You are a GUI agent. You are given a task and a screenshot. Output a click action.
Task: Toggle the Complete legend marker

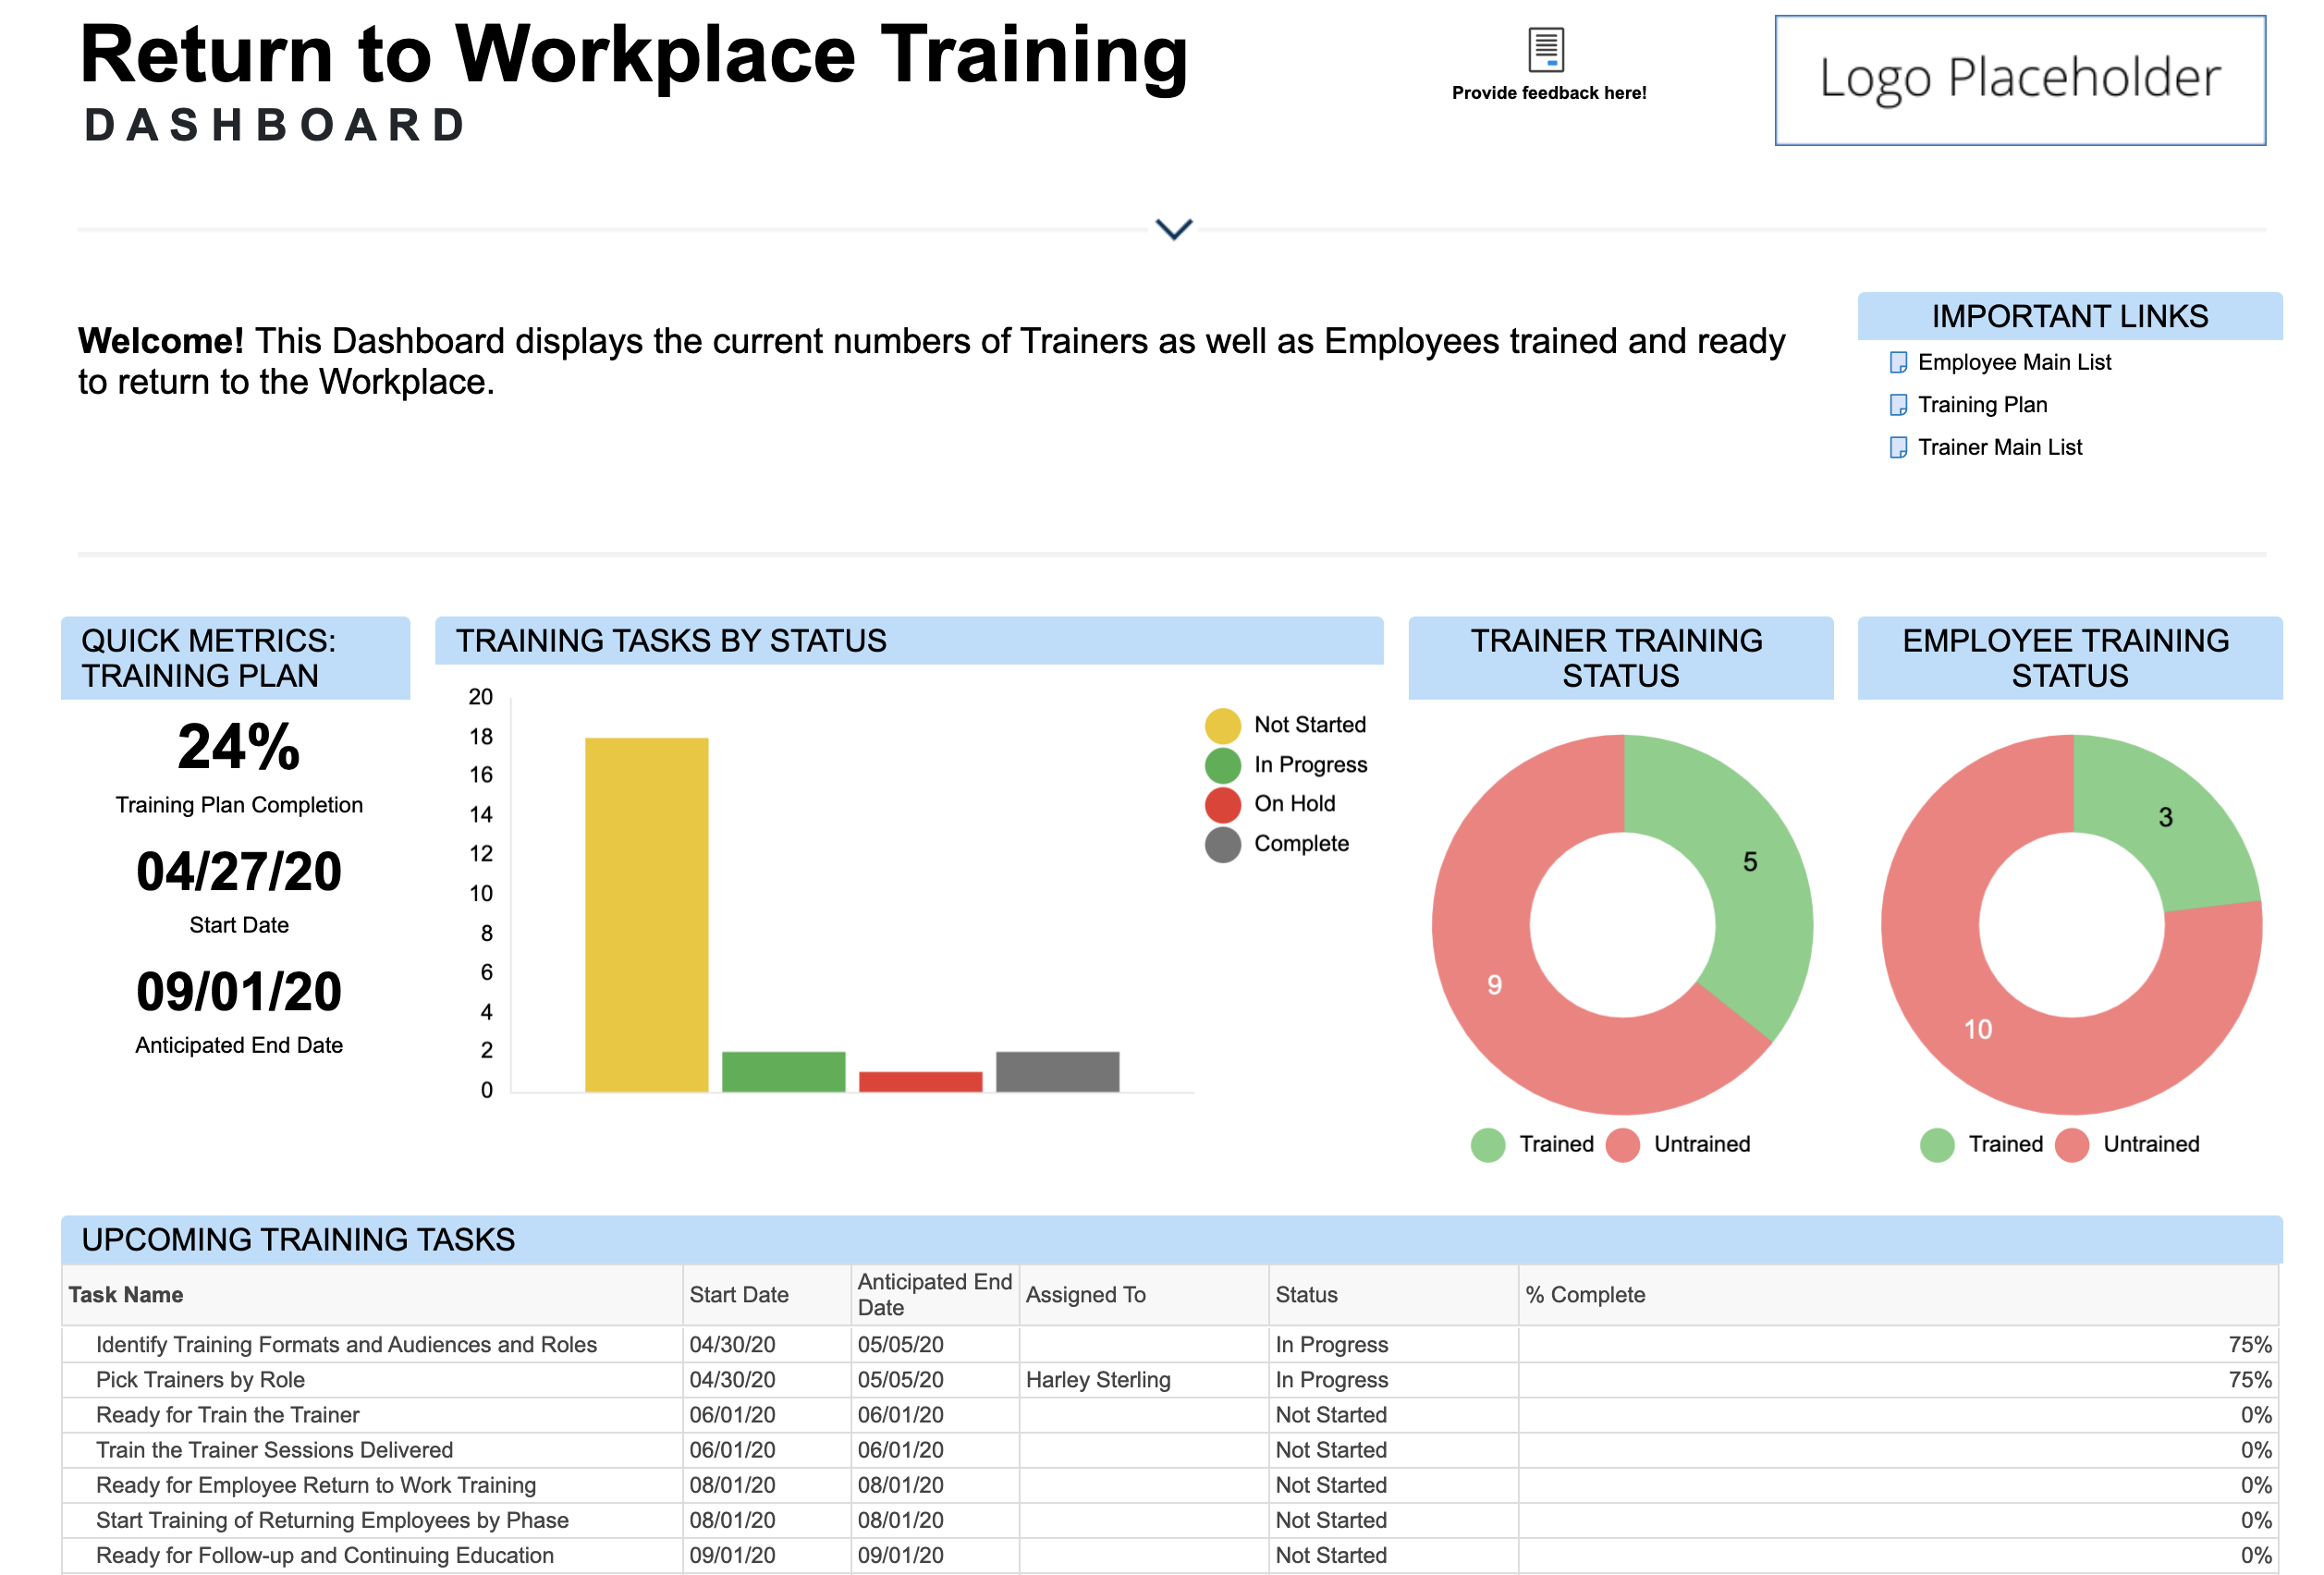pyautogui.click(x=1222, y=844)
